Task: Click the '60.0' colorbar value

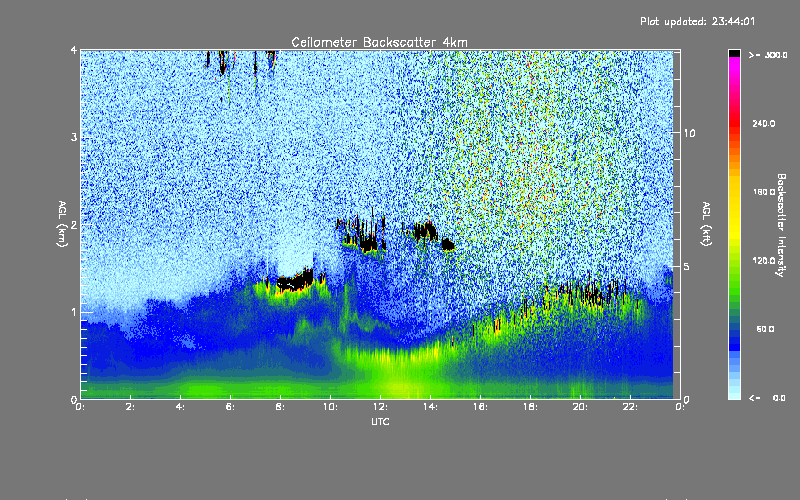Action: 765,329
